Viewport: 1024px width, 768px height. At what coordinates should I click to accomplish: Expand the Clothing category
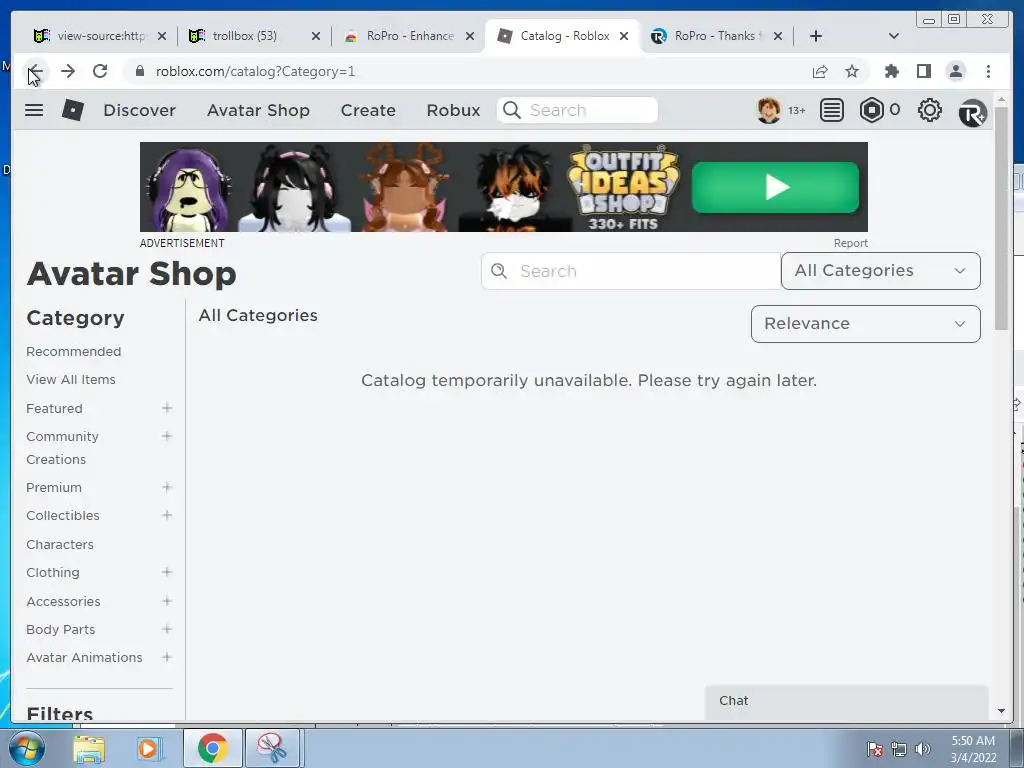(x=167, y=572)
